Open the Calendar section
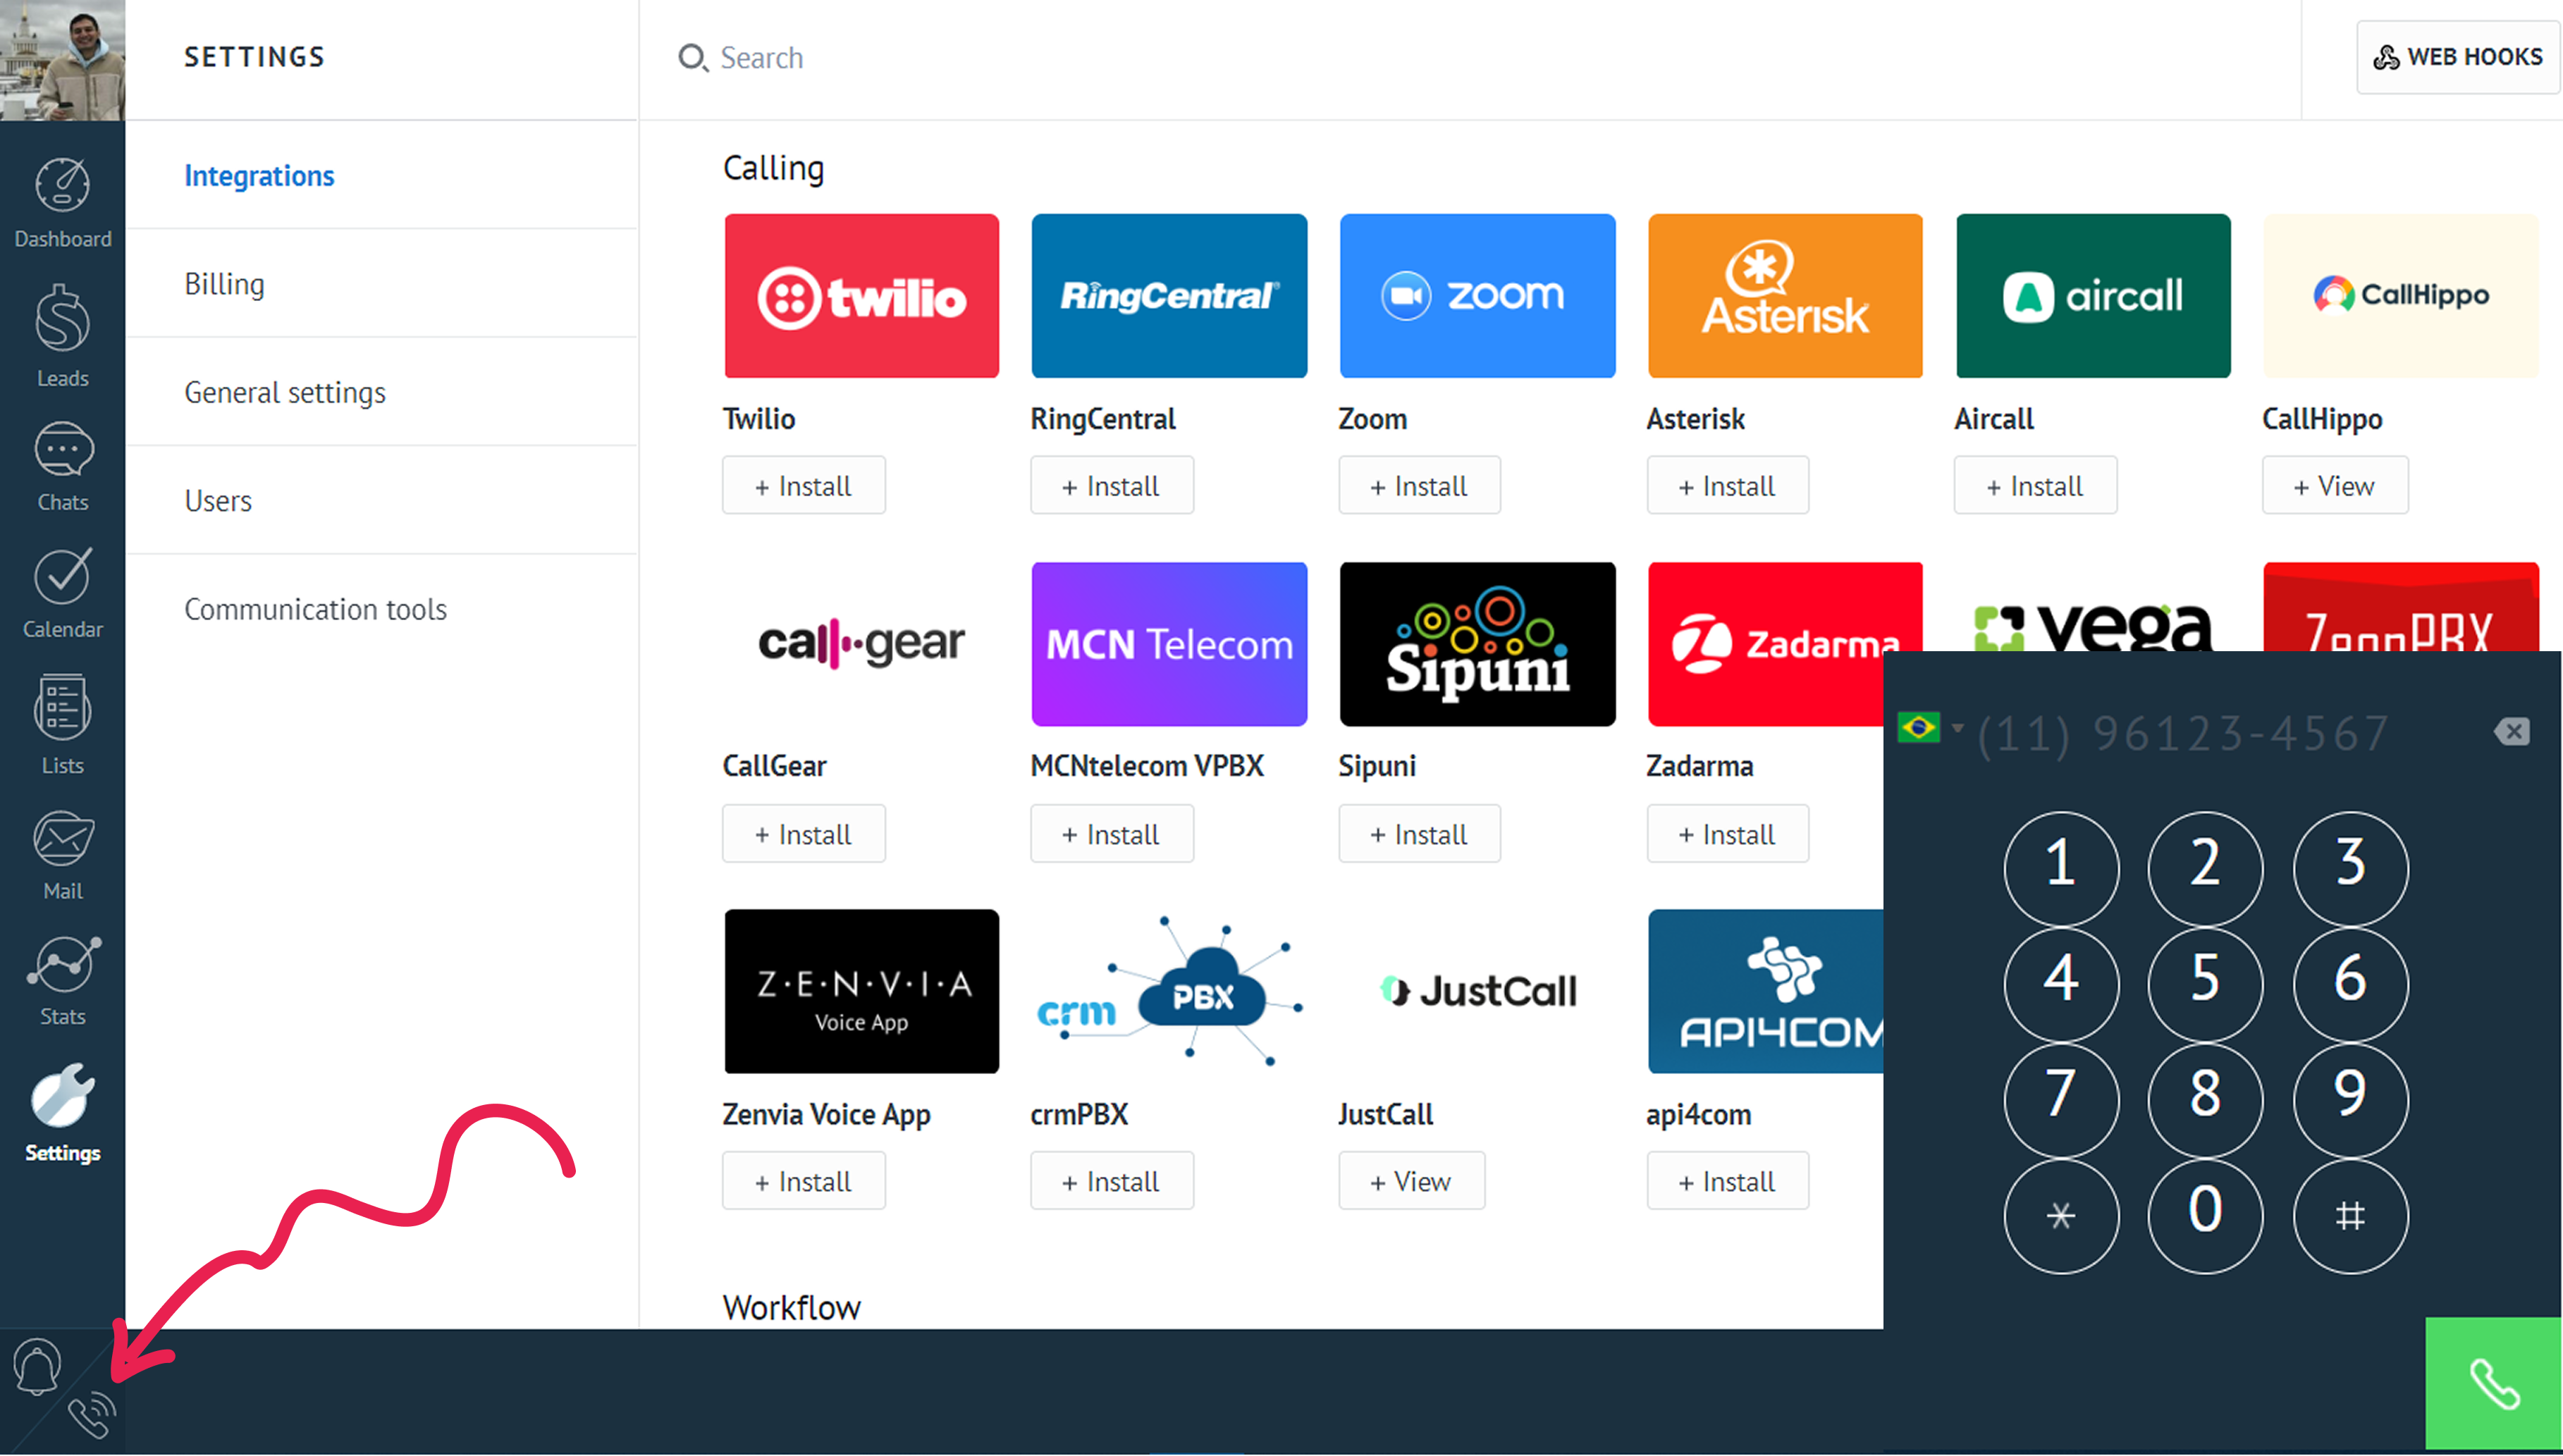 (62, 593)
